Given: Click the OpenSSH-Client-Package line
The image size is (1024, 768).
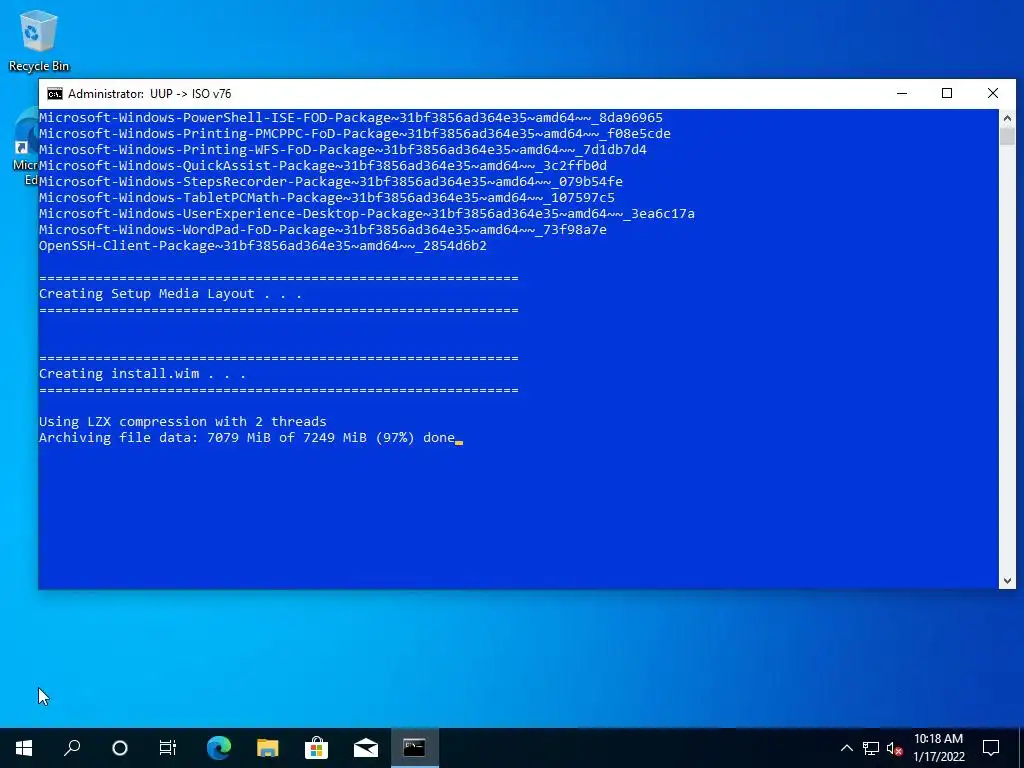Looking at the screenshot, I should (263, 246).
